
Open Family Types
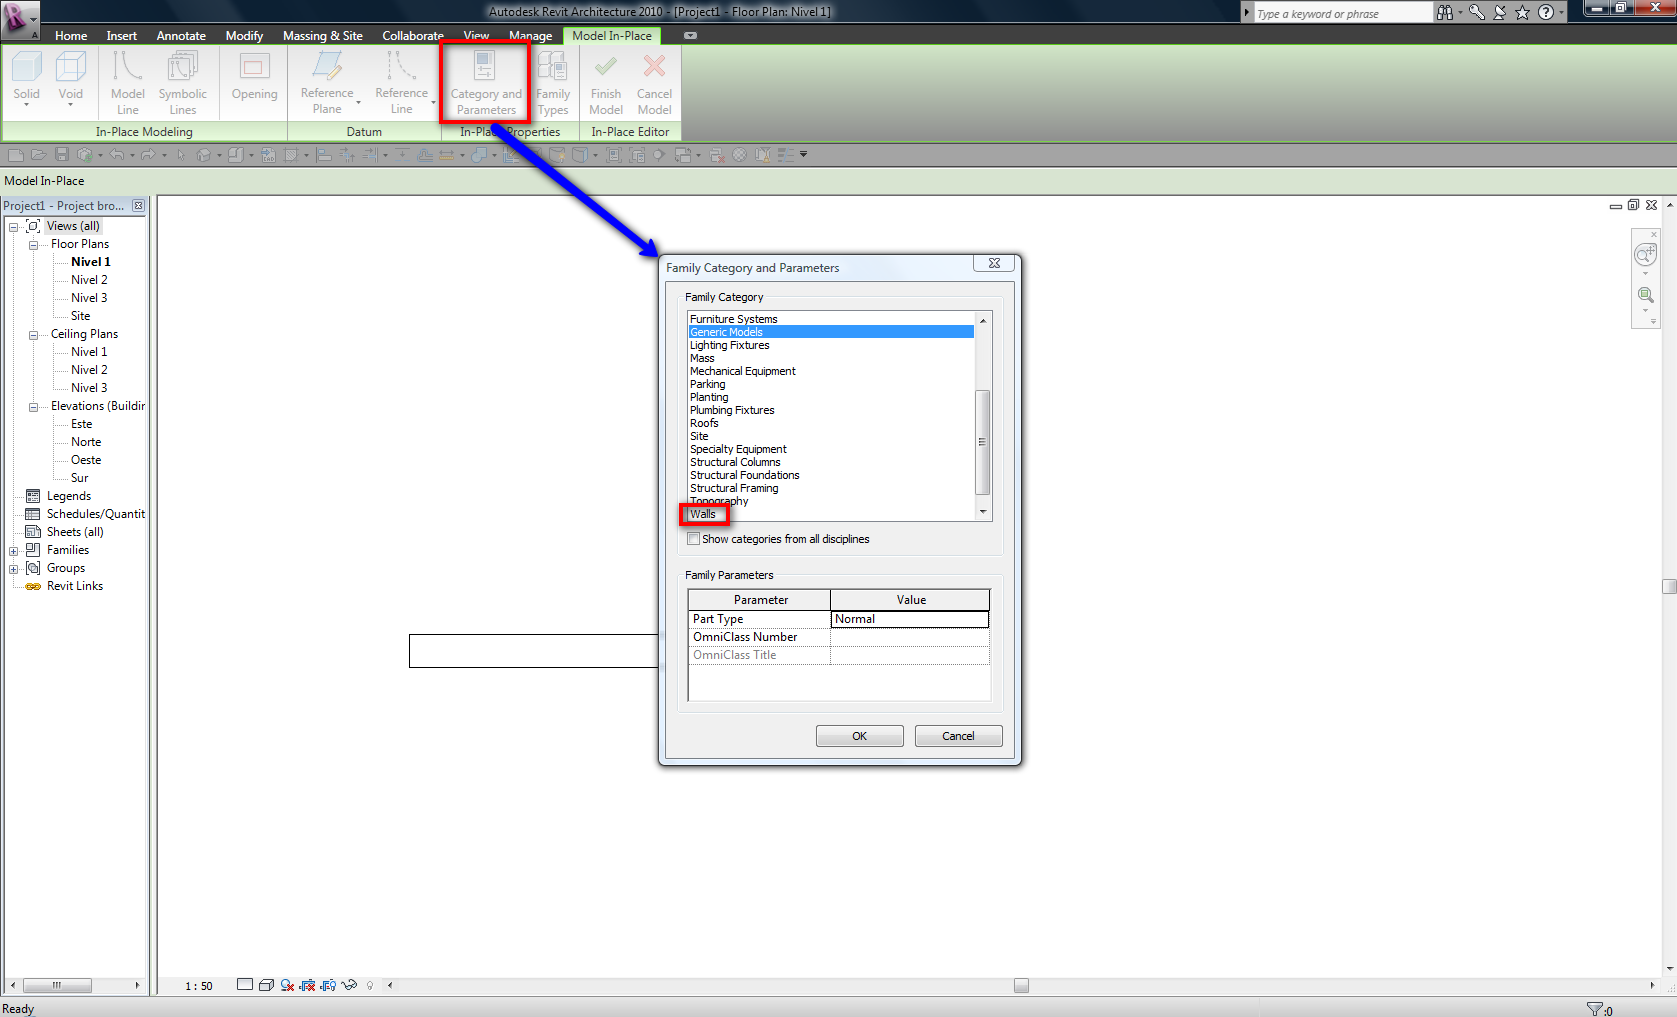click(x=553, y=83)
